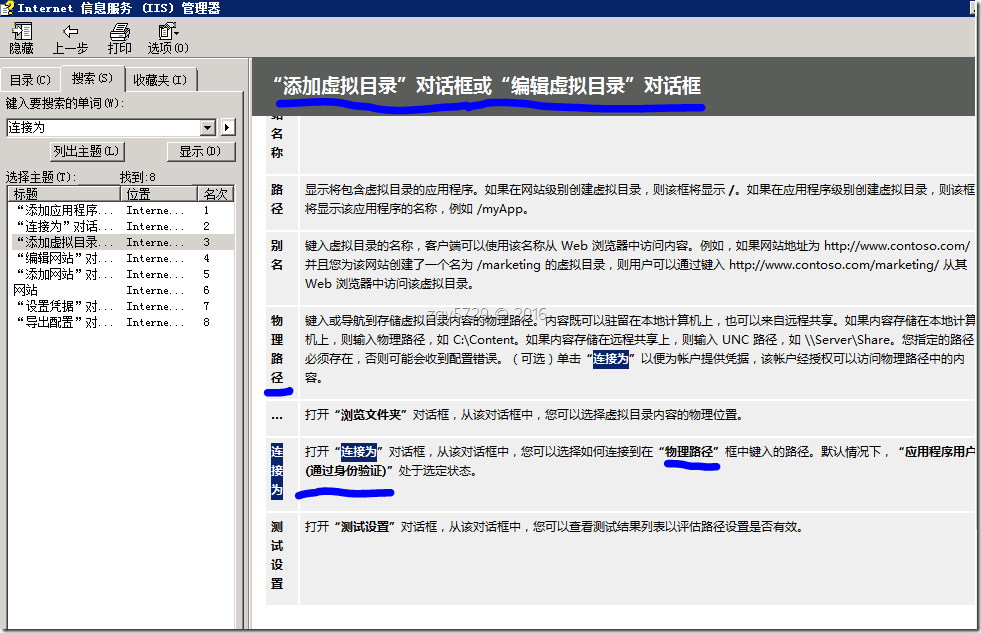The image size is (981, 633).
Task: Click the Print (打印) toolbar icon
Action: 119,38
